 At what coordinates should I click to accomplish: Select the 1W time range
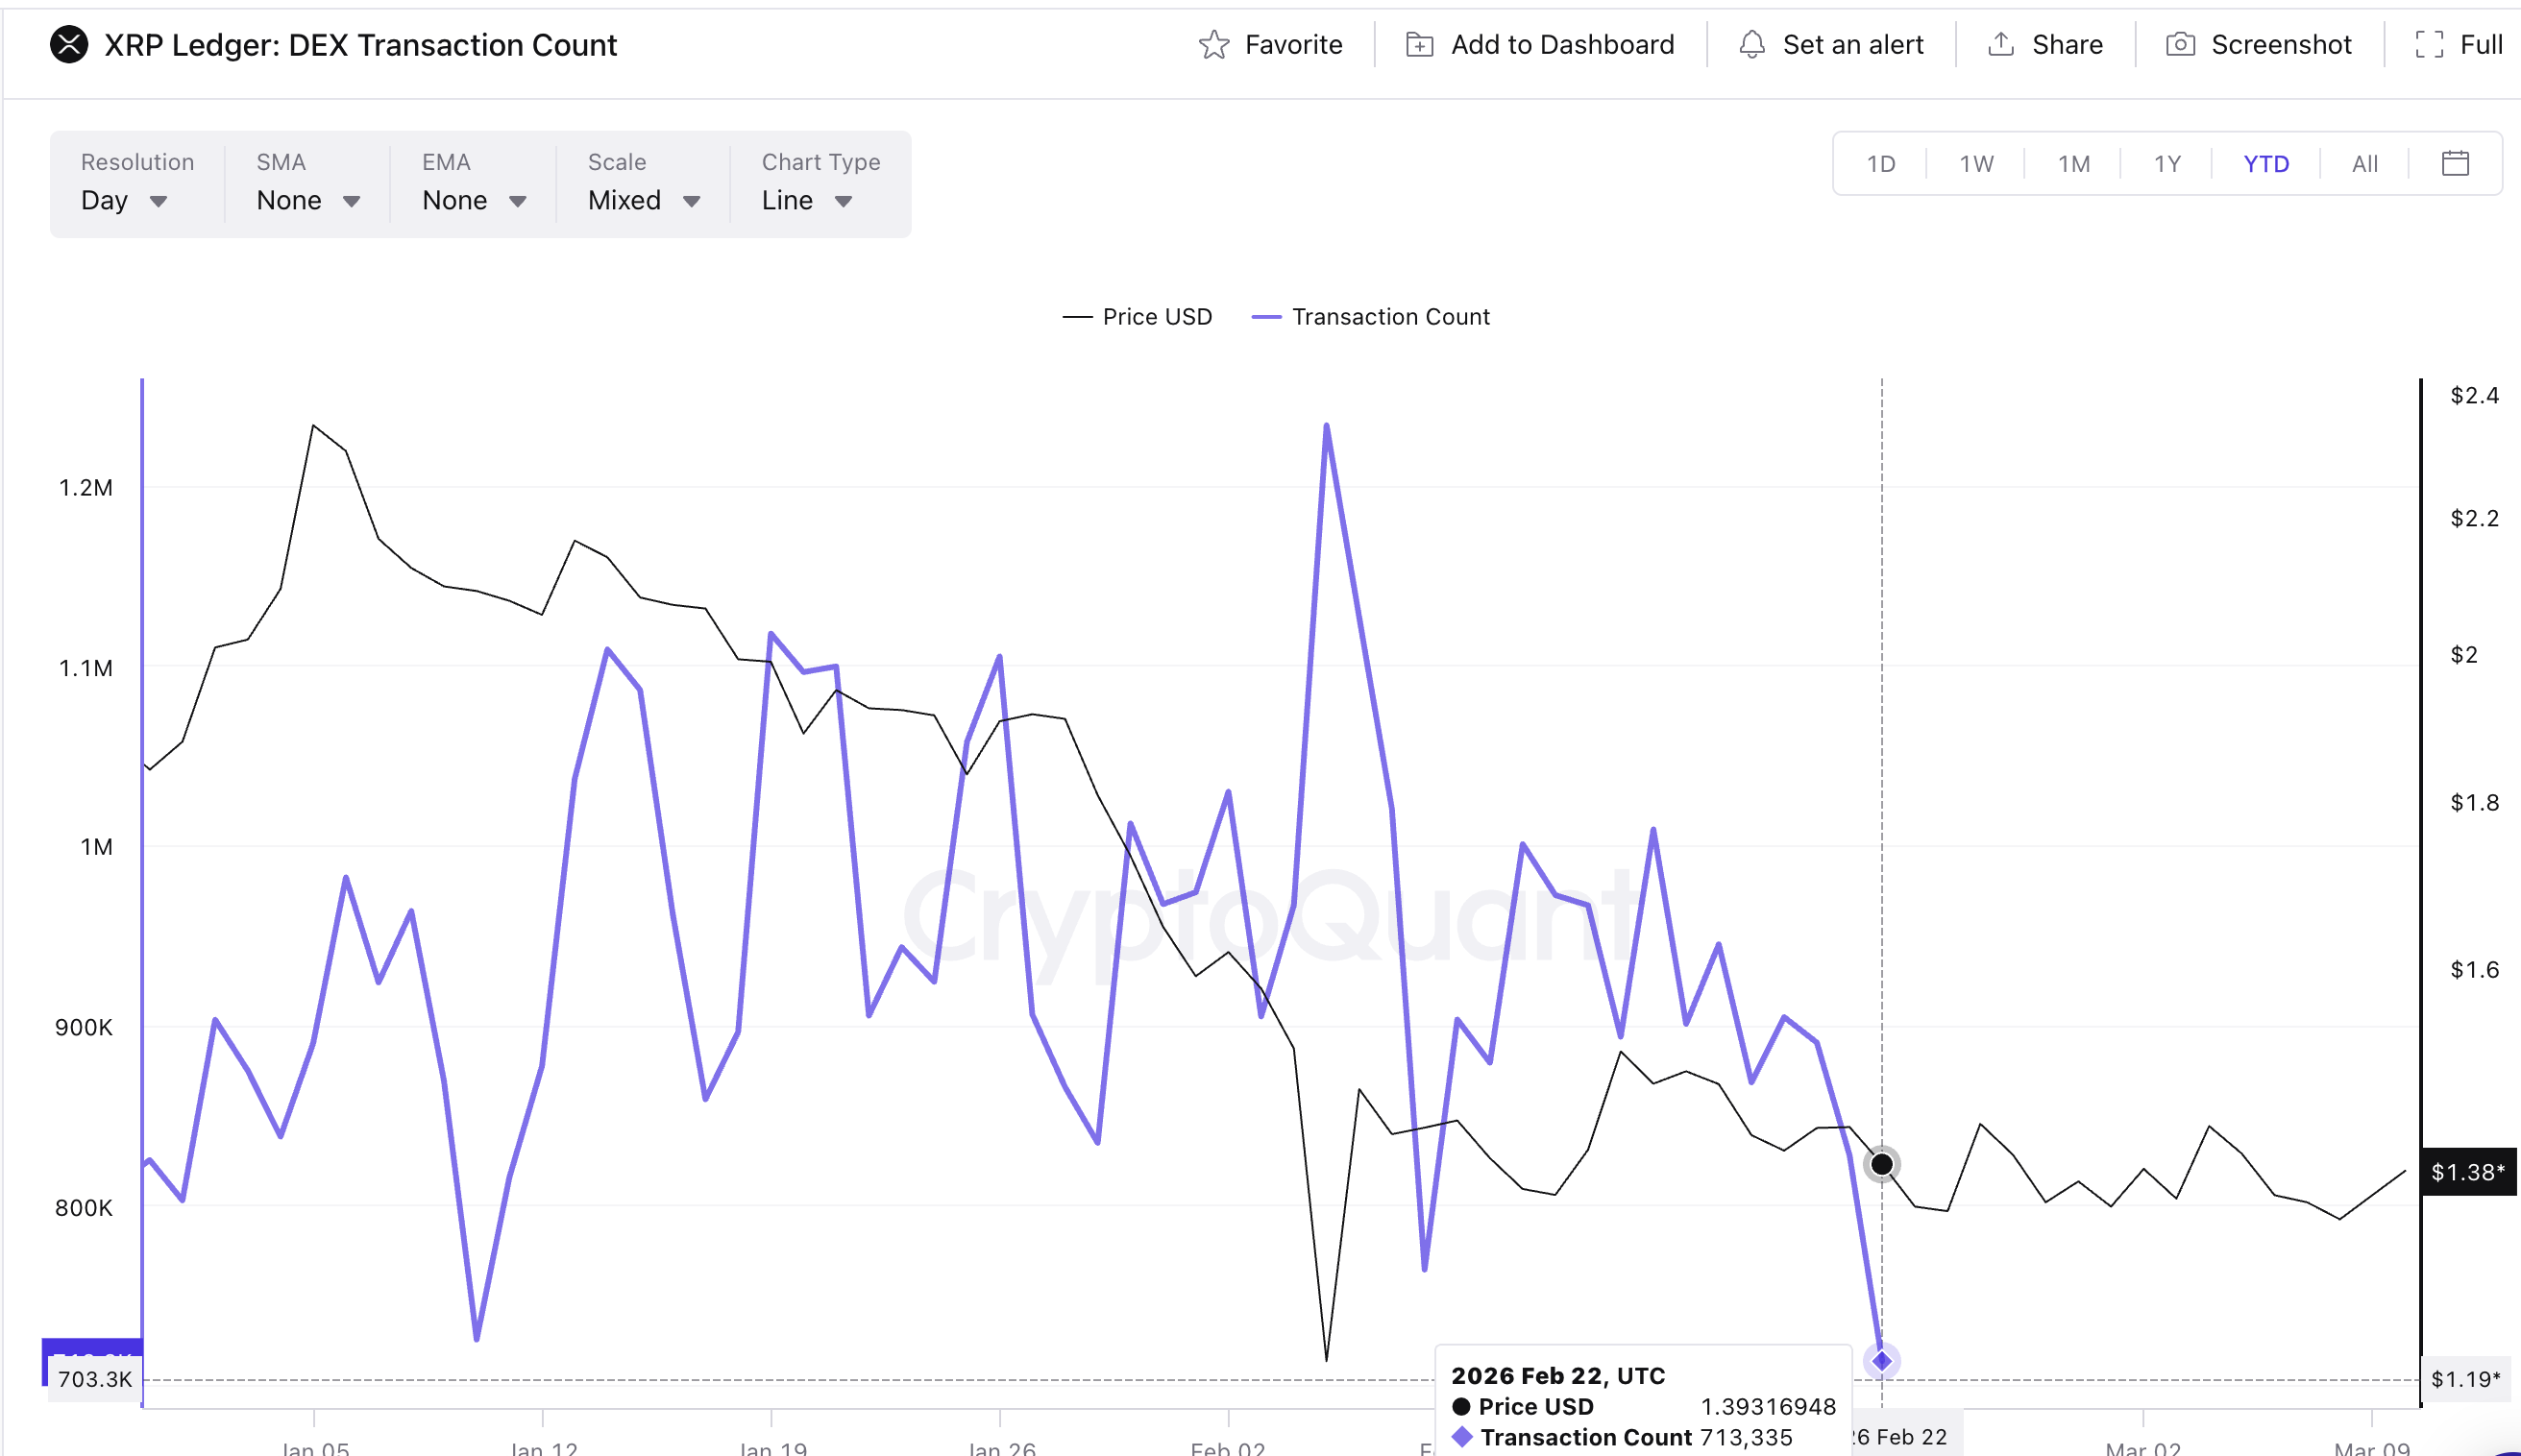[x=1975, y=163]
